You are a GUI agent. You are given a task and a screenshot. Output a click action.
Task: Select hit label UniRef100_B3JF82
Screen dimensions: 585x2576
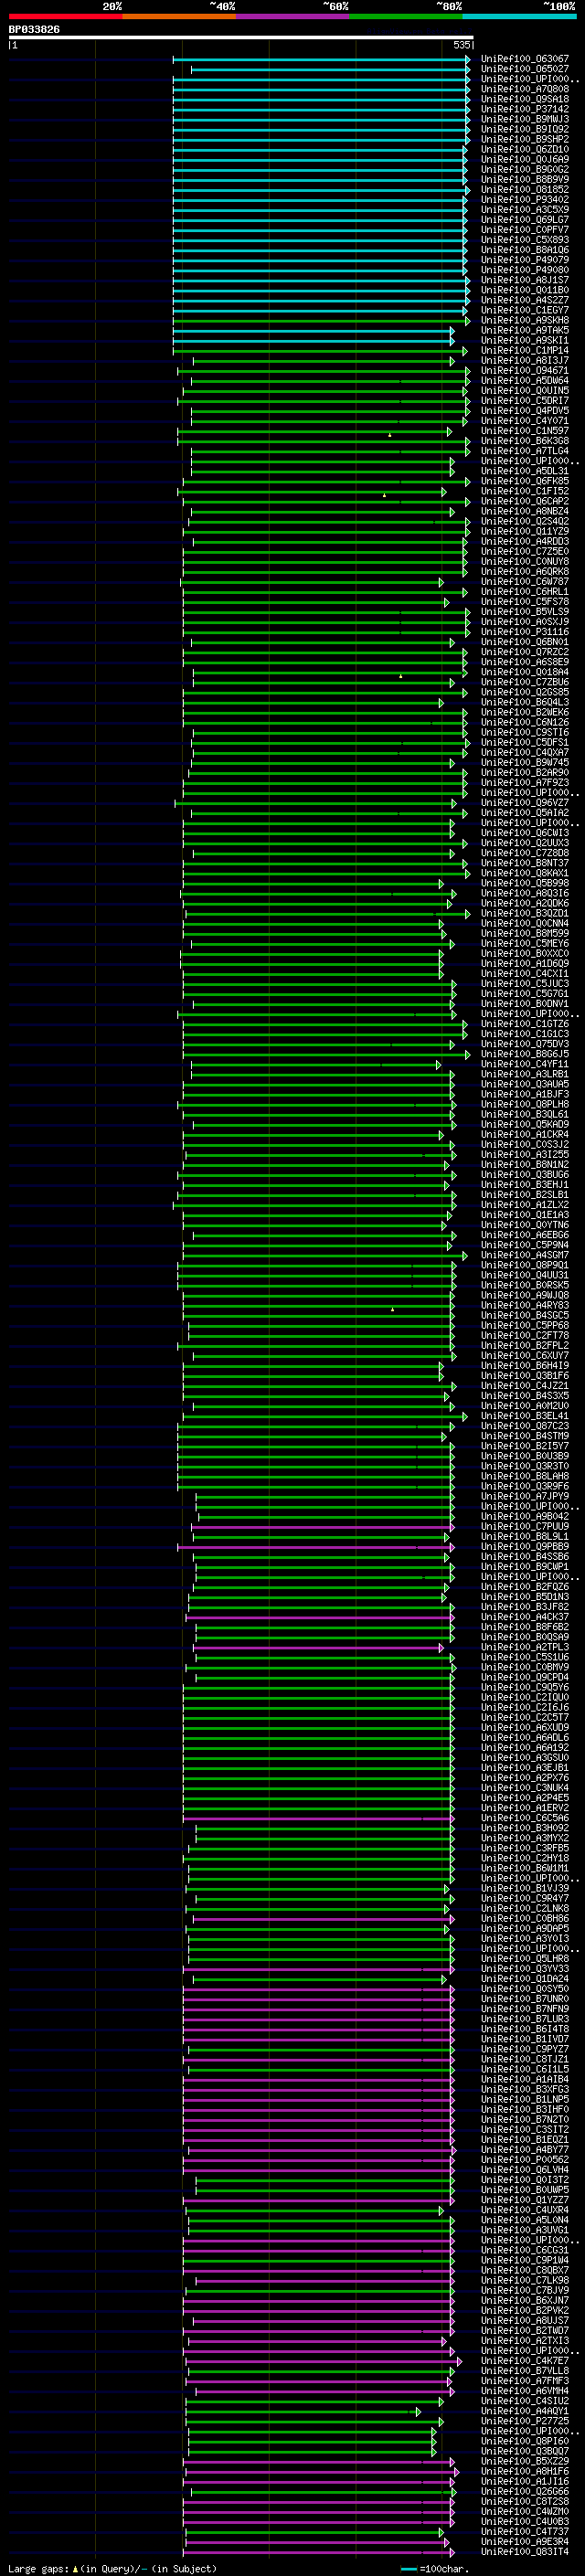pos(525,1607)
